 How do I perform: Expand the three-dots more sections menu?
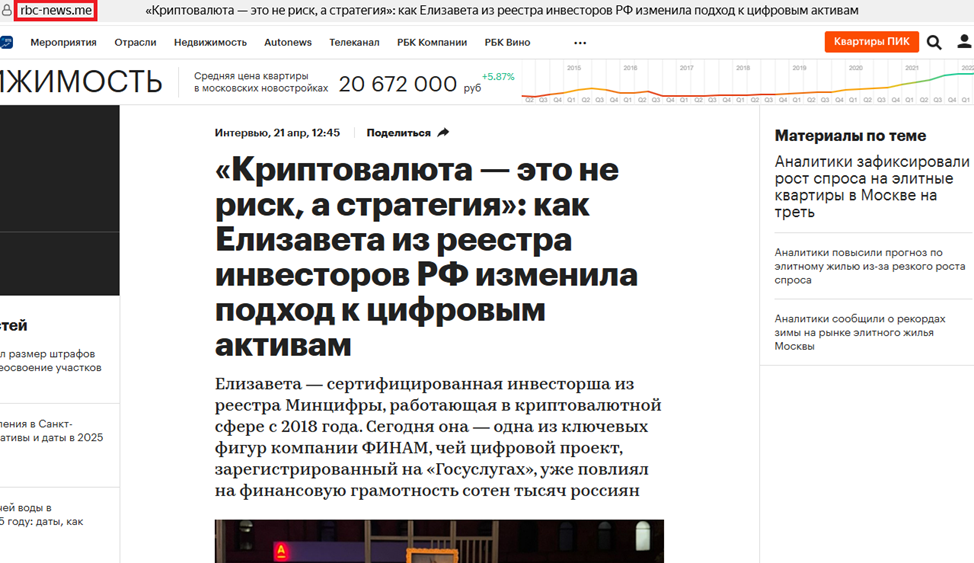pyautogui.click(x=580, y=43)
